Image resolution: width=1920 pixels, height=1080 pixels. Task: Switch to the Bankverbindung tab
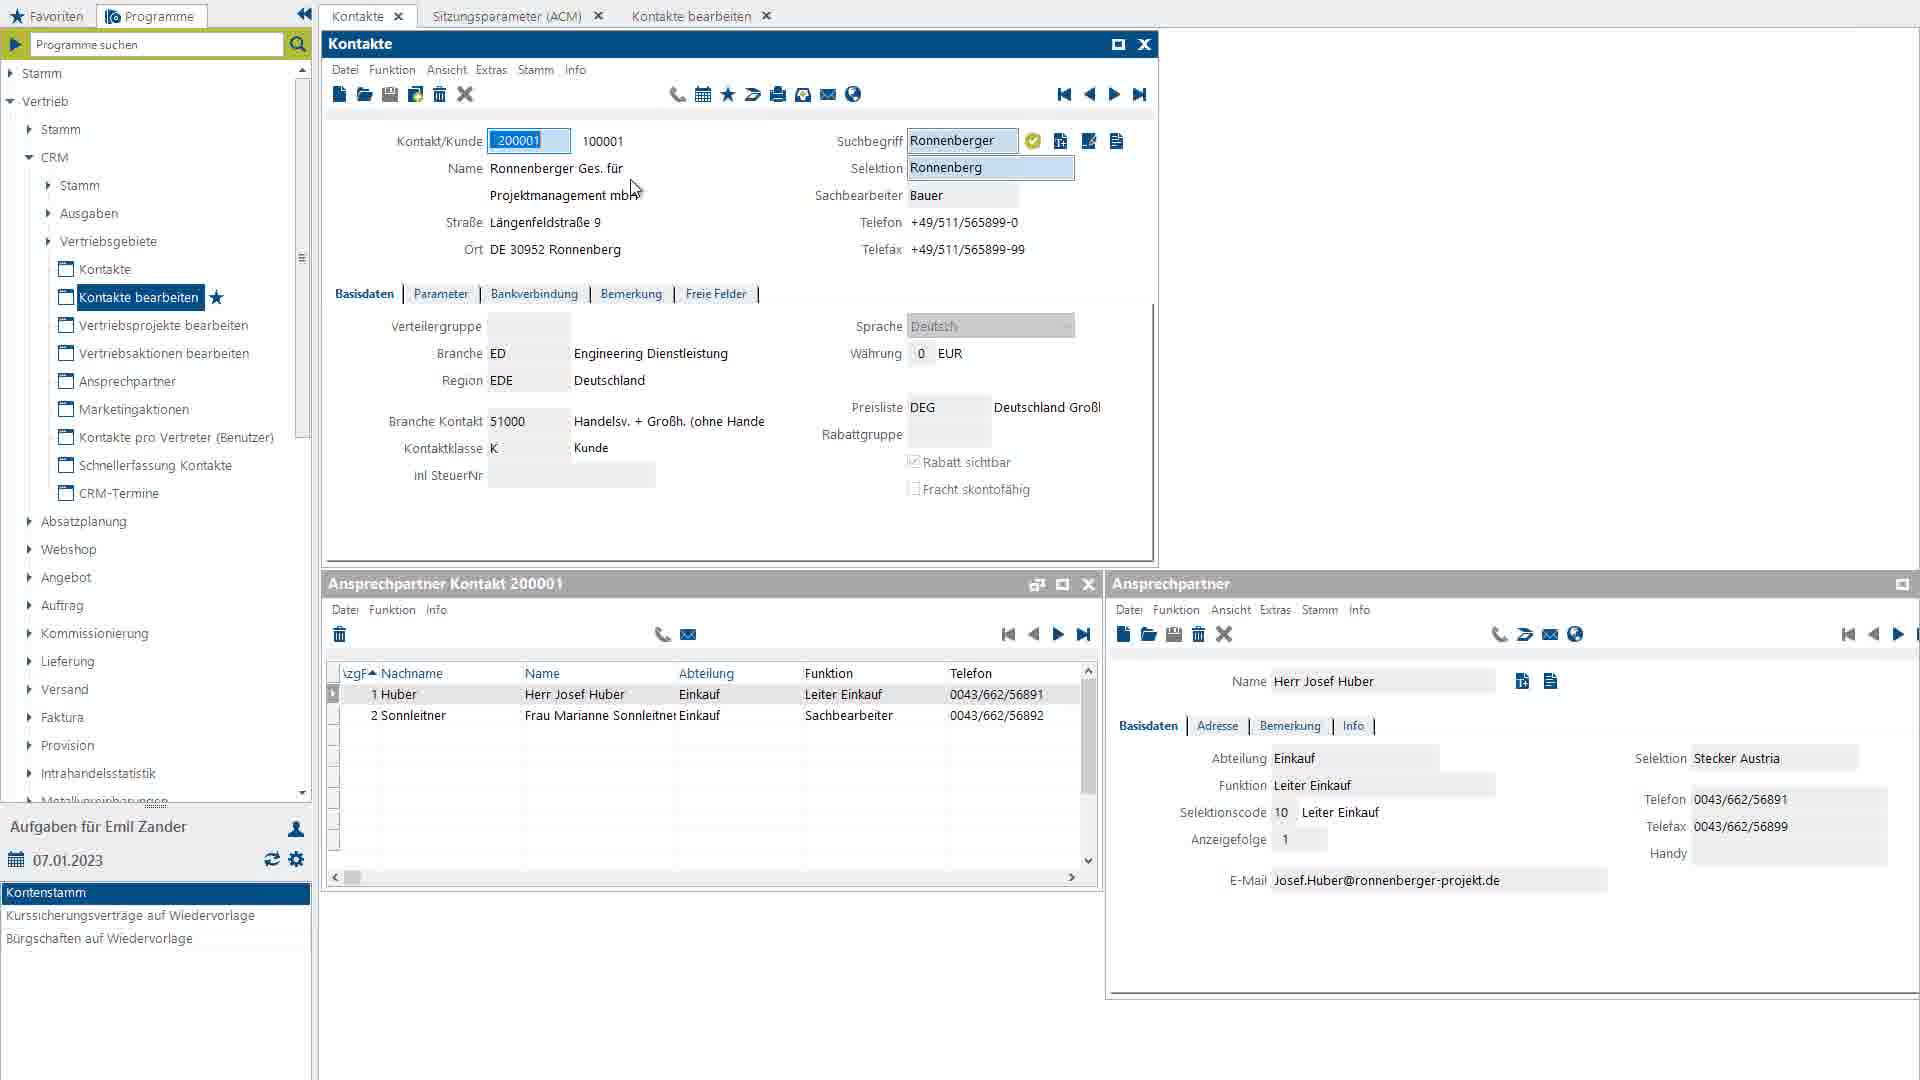click(x=534, y=294)
